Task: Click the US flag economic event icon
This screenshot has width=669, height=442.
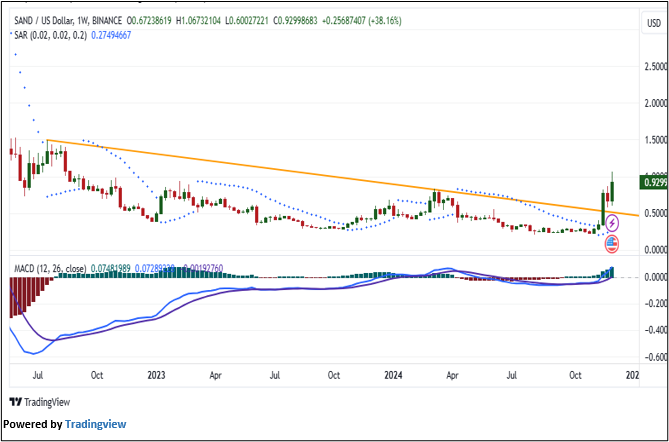Action: click(612, 244)
